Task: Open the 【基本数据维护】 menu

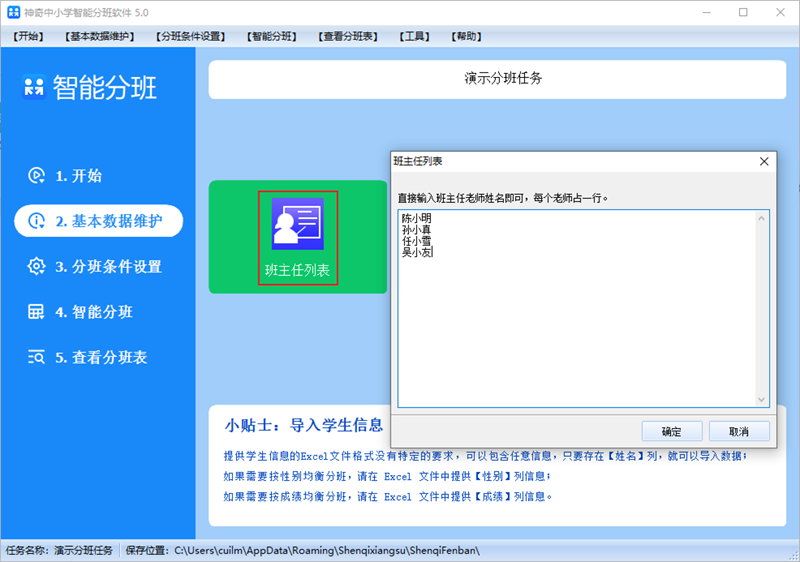Action: [99, 36]
